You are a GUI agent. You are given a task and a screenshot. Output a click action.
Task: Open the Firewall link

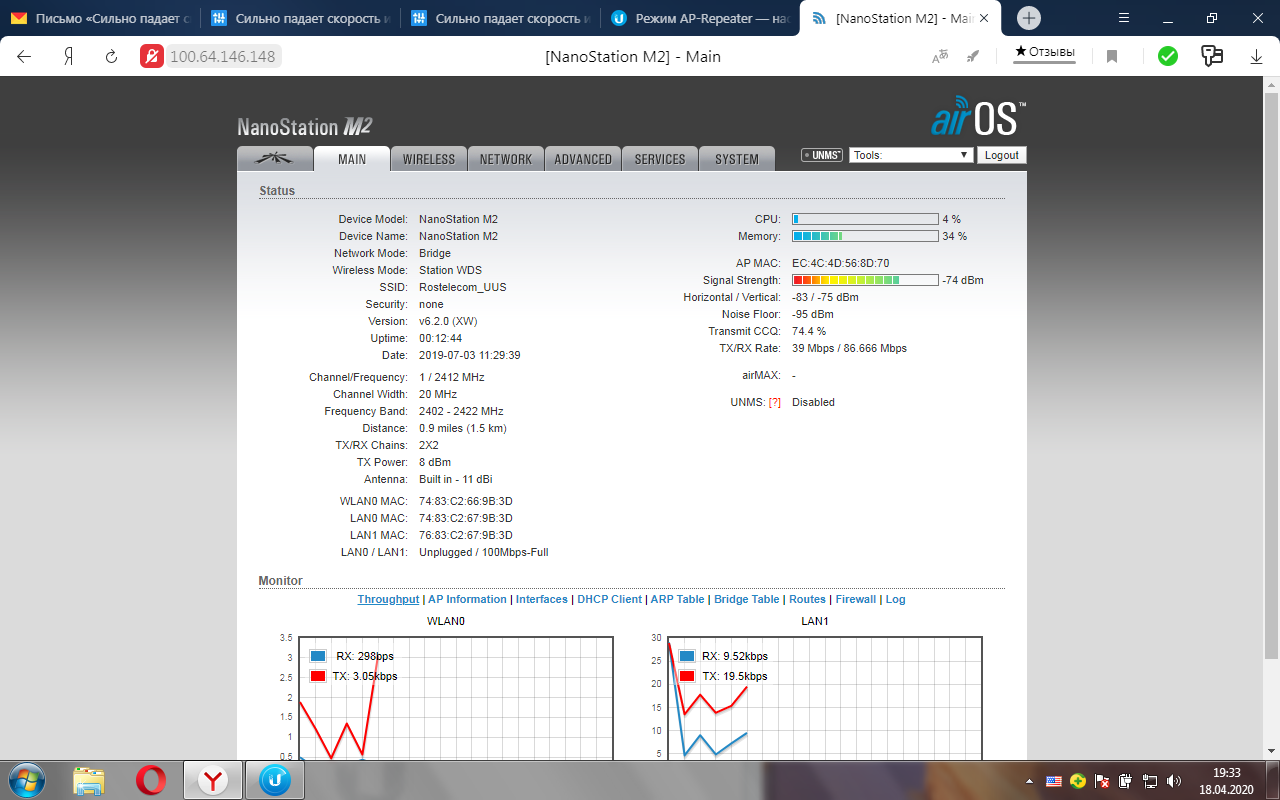tap(856, 599)
